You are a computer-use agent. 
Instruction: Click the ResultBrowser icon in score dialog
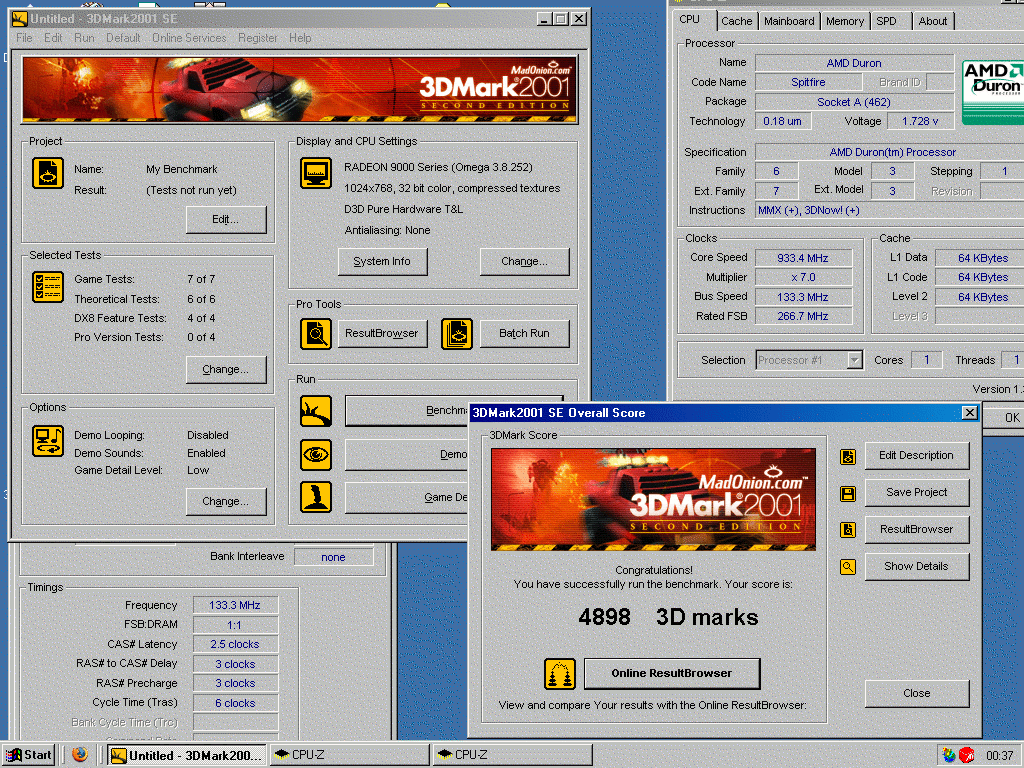pos(848,530)
